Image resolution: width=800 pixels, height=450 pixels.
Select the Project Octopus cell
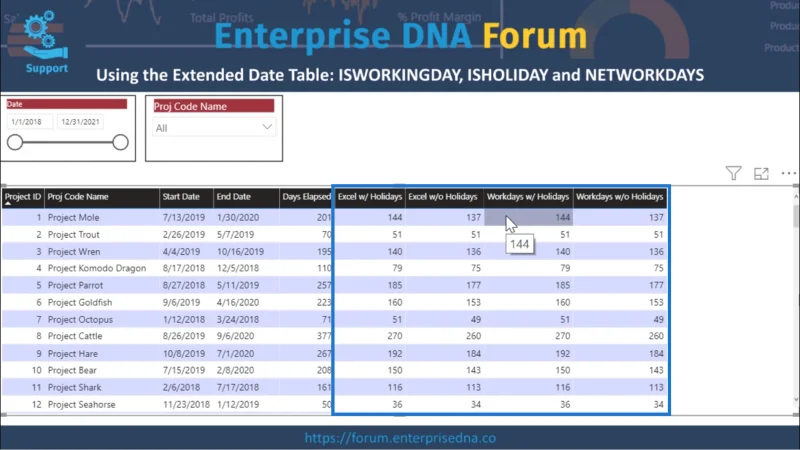point(80,319)
